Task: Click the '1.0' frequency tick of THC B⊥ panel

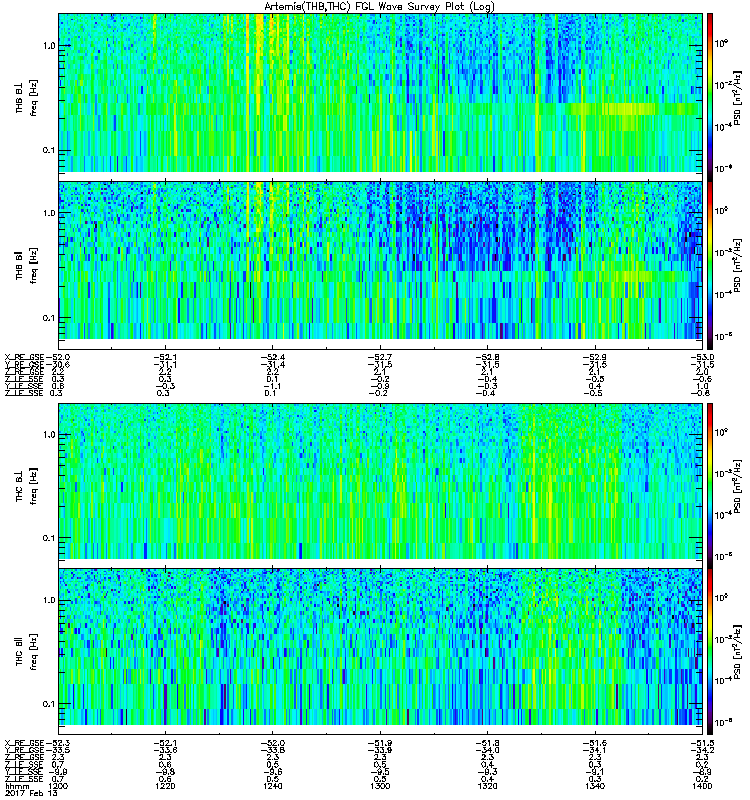Action: pos(49,435)
